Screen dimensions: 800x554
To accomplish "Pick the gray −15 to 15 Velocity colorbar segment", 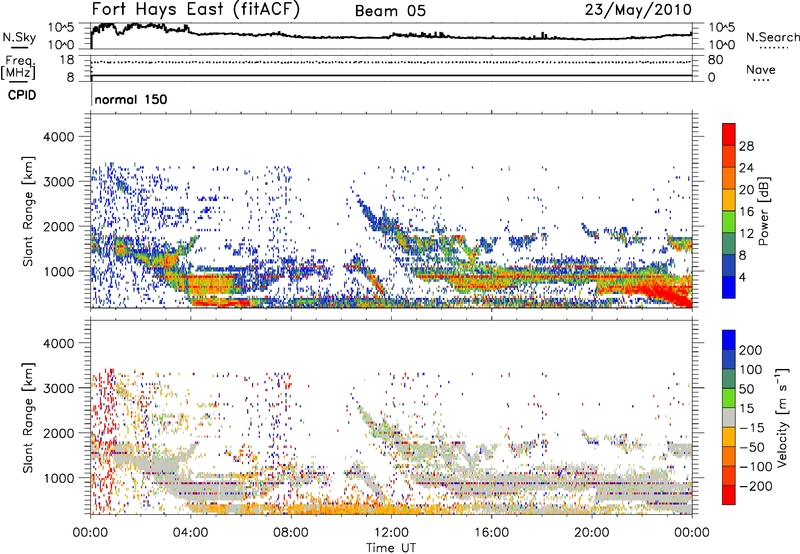I will coord(729,417).
